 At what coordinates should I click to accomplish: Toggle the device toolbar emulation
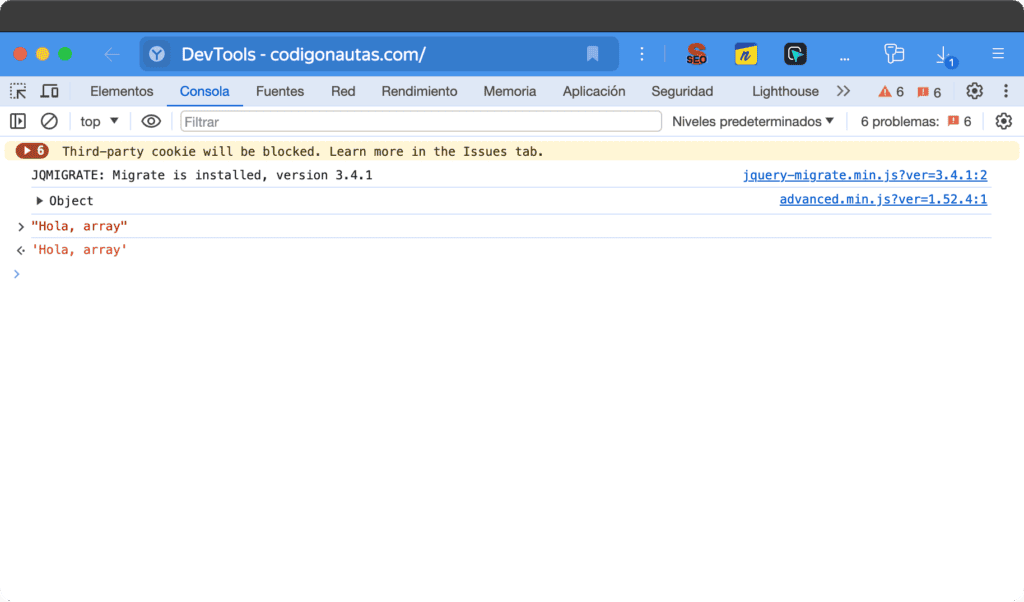tap(47, 91)
